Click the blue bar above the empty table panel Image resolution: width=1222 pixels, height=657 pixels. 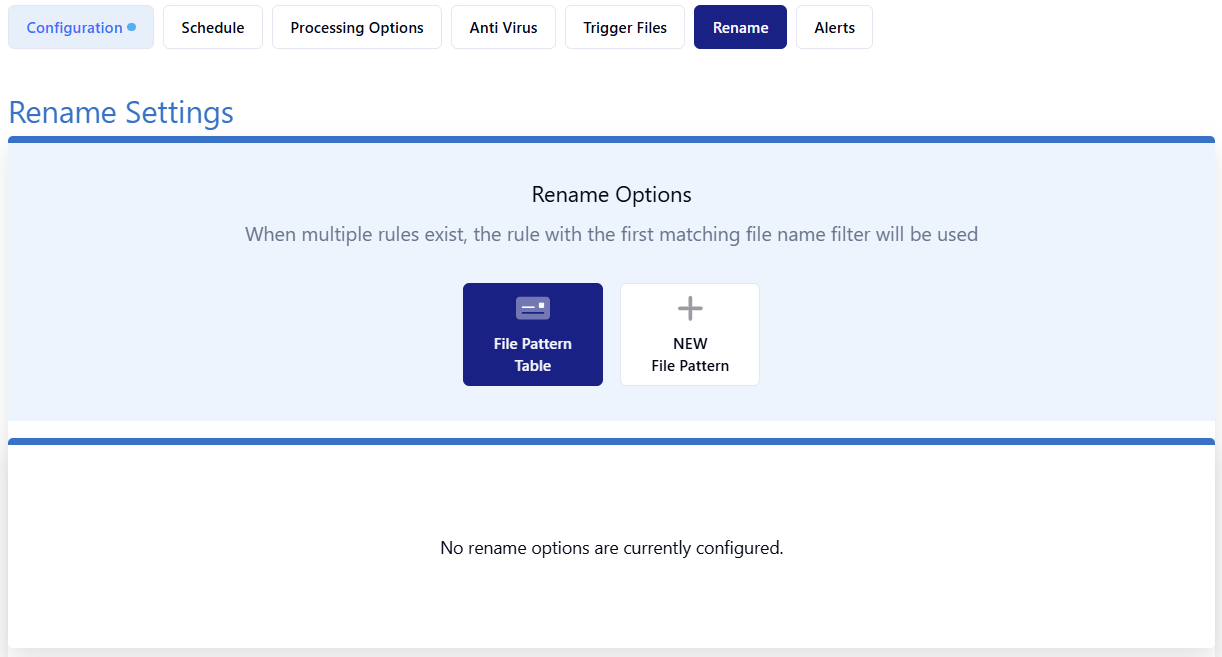611,441
